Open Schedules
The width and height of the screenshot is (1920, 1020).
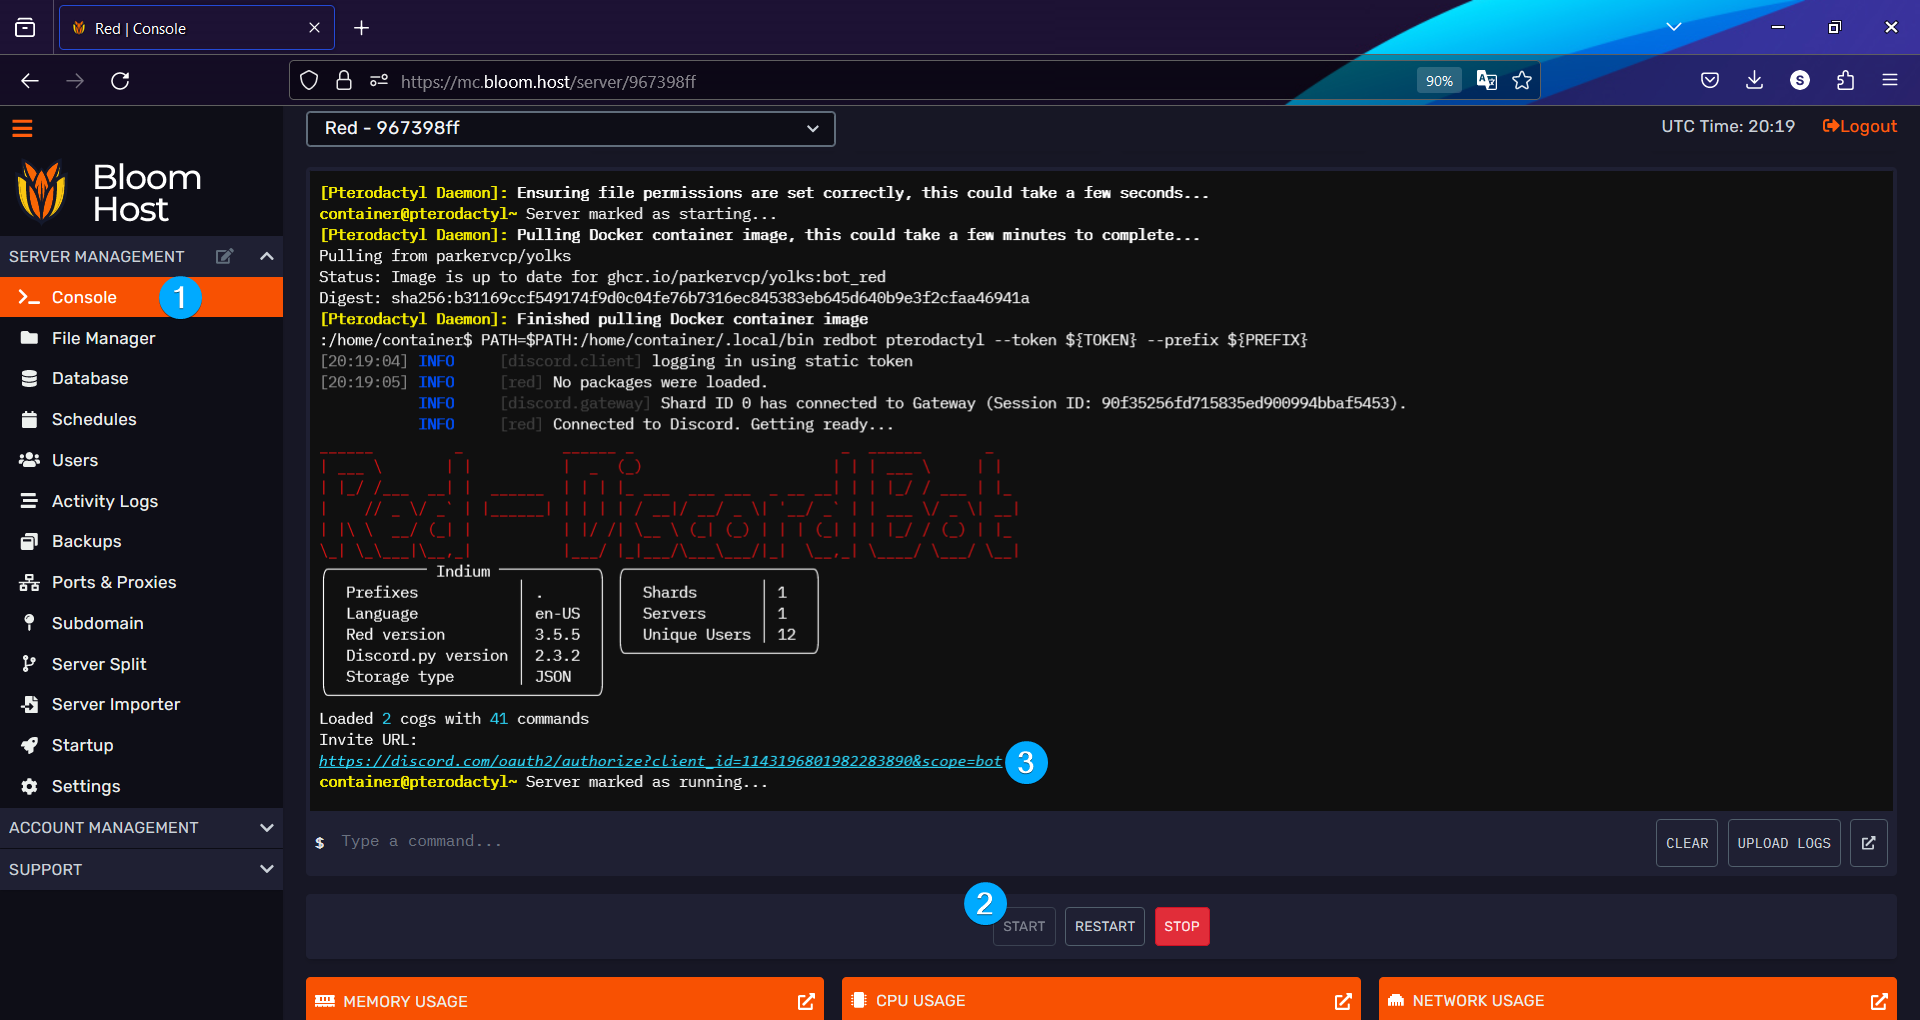[141, 419]
